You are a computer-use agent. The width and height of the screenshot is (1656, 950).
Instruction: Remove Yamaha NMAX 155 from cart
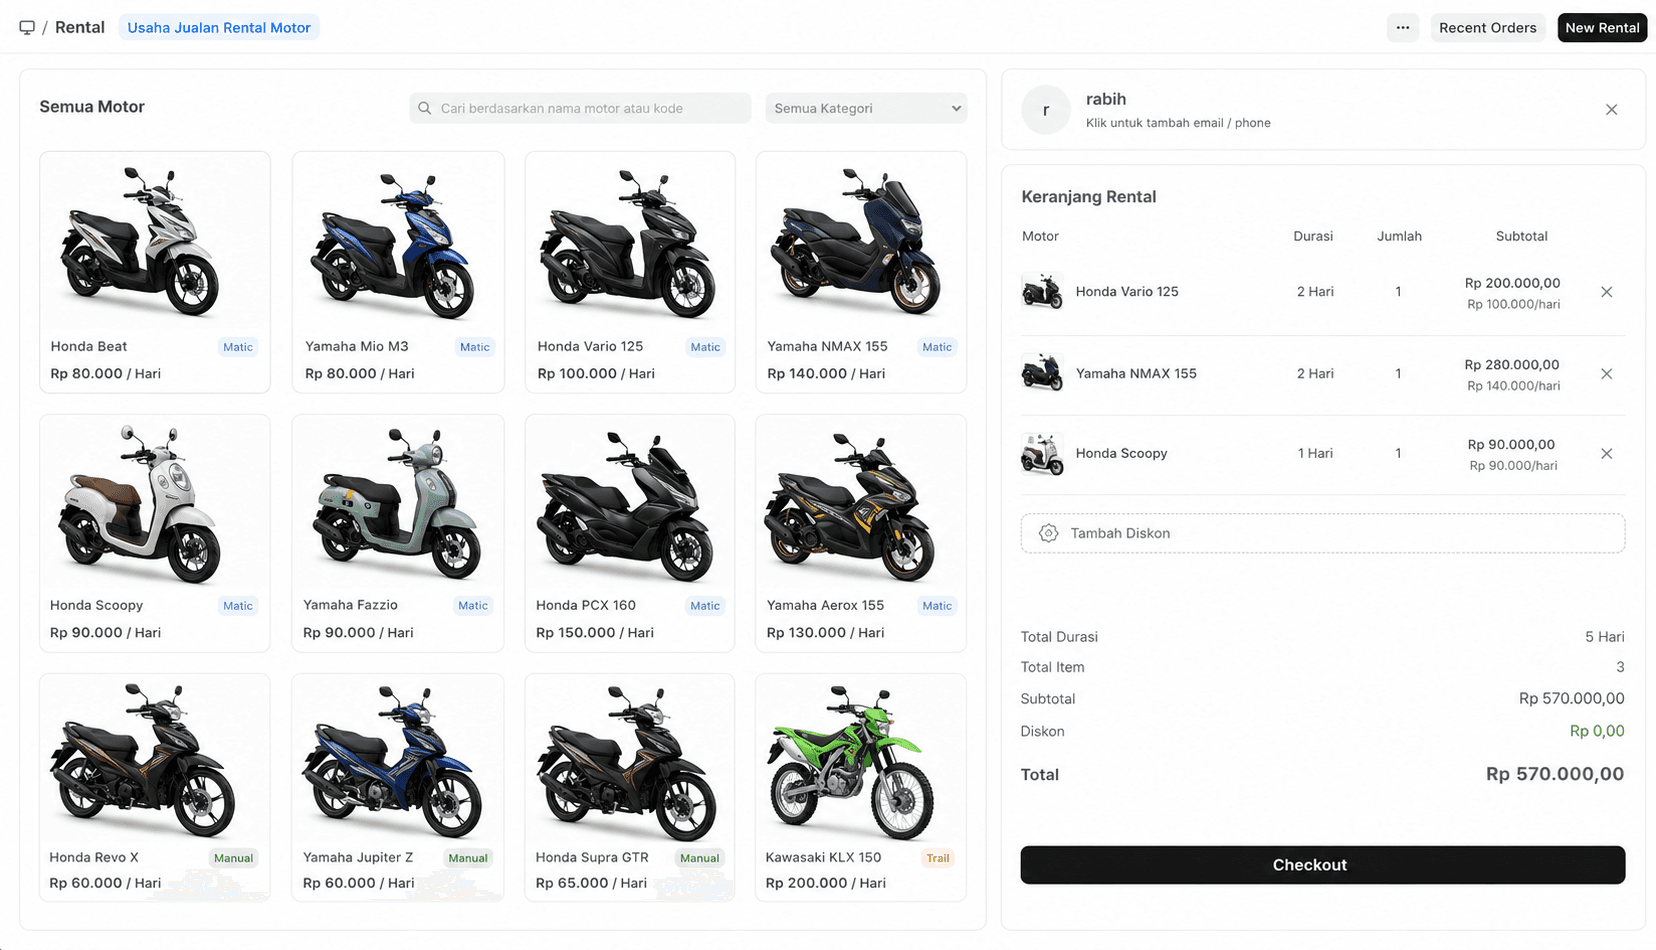tap(1607, 374)
